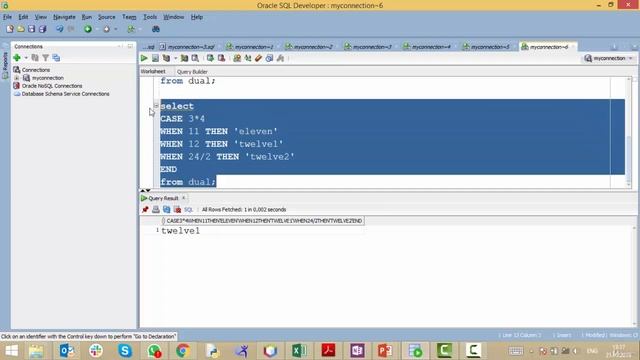Click the green plus New Connection icon
Image resolution: width=640 pixels, height=360 pixels.
tap(17, 58)
